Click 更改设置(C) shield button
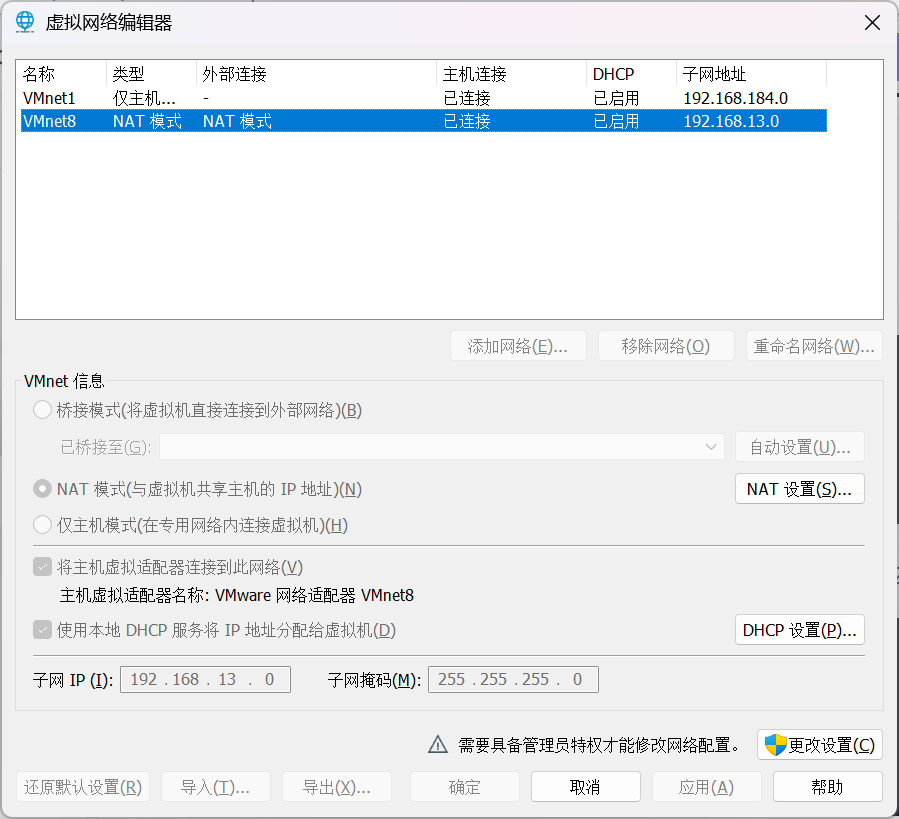899x819 pixels. [820, 745]
